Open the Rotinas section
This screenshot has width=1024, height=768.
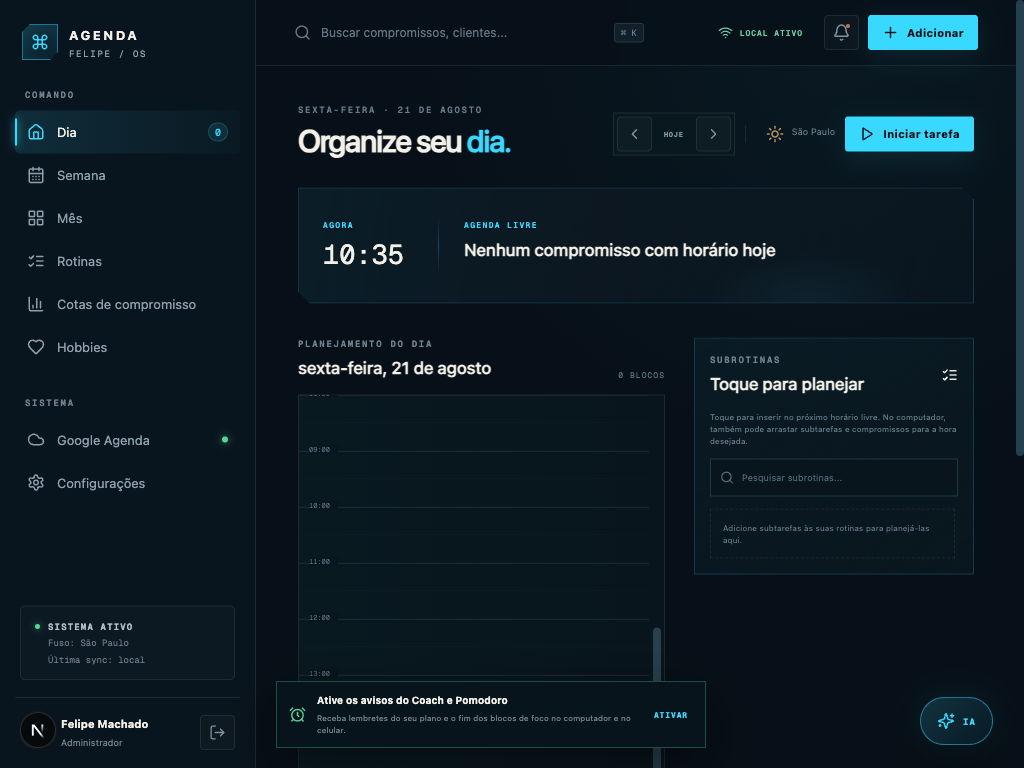pos(127,261)
